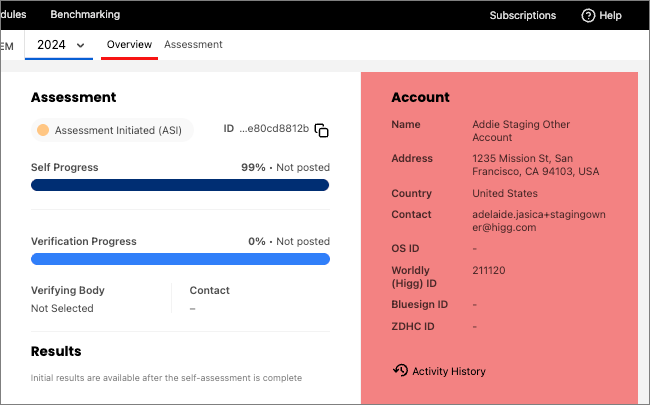Open the Activity History link

pyautogui.click(x=448, y=371)
